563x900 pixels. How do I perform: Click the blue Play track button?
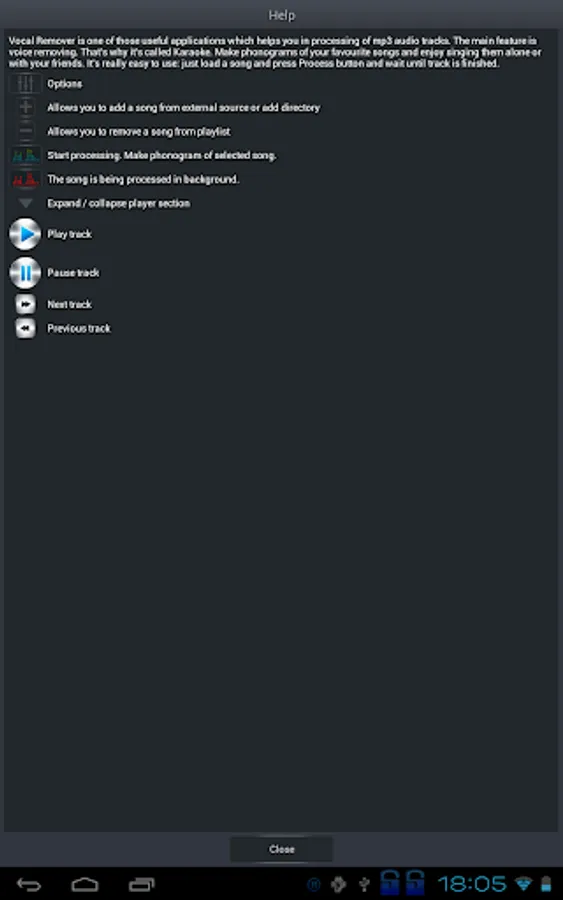(25, 234)
